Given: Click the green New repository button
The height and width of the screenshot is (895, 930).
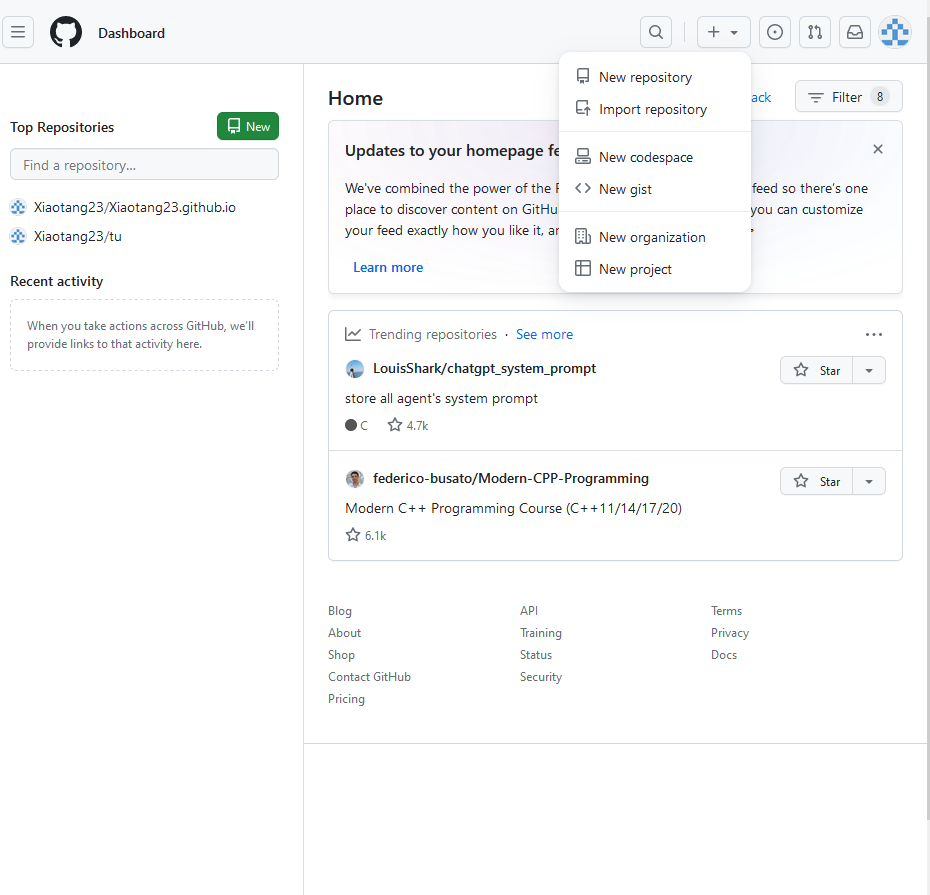Looking at the screenshot, I should pos(248,126).
